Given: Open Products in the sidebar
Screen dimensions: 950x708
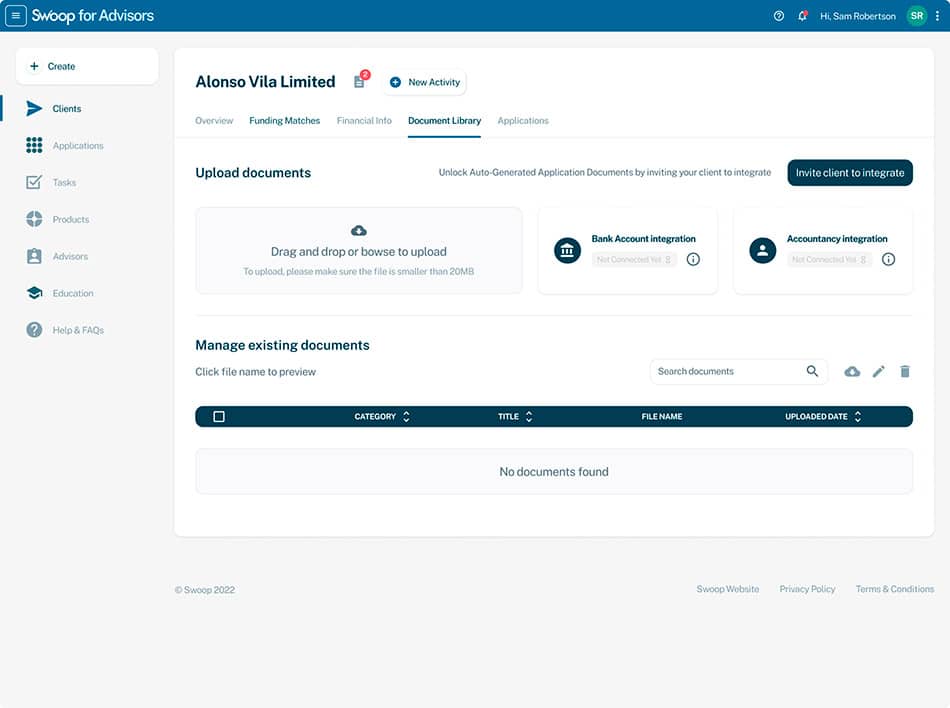Looking at the screenshot, I should click(71, 219).
